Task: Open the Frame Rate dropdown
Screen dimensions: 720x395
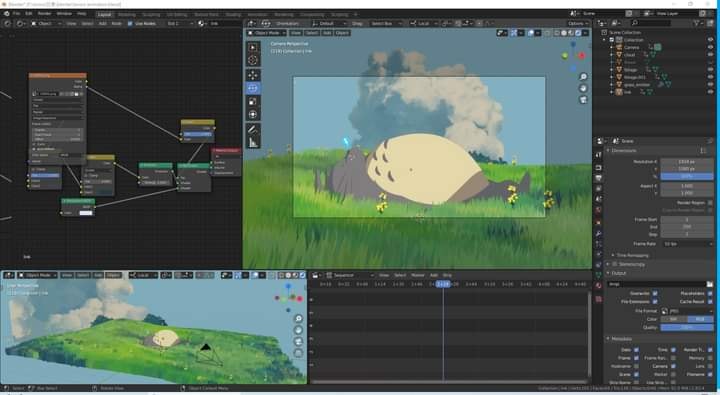Action: 687,244
